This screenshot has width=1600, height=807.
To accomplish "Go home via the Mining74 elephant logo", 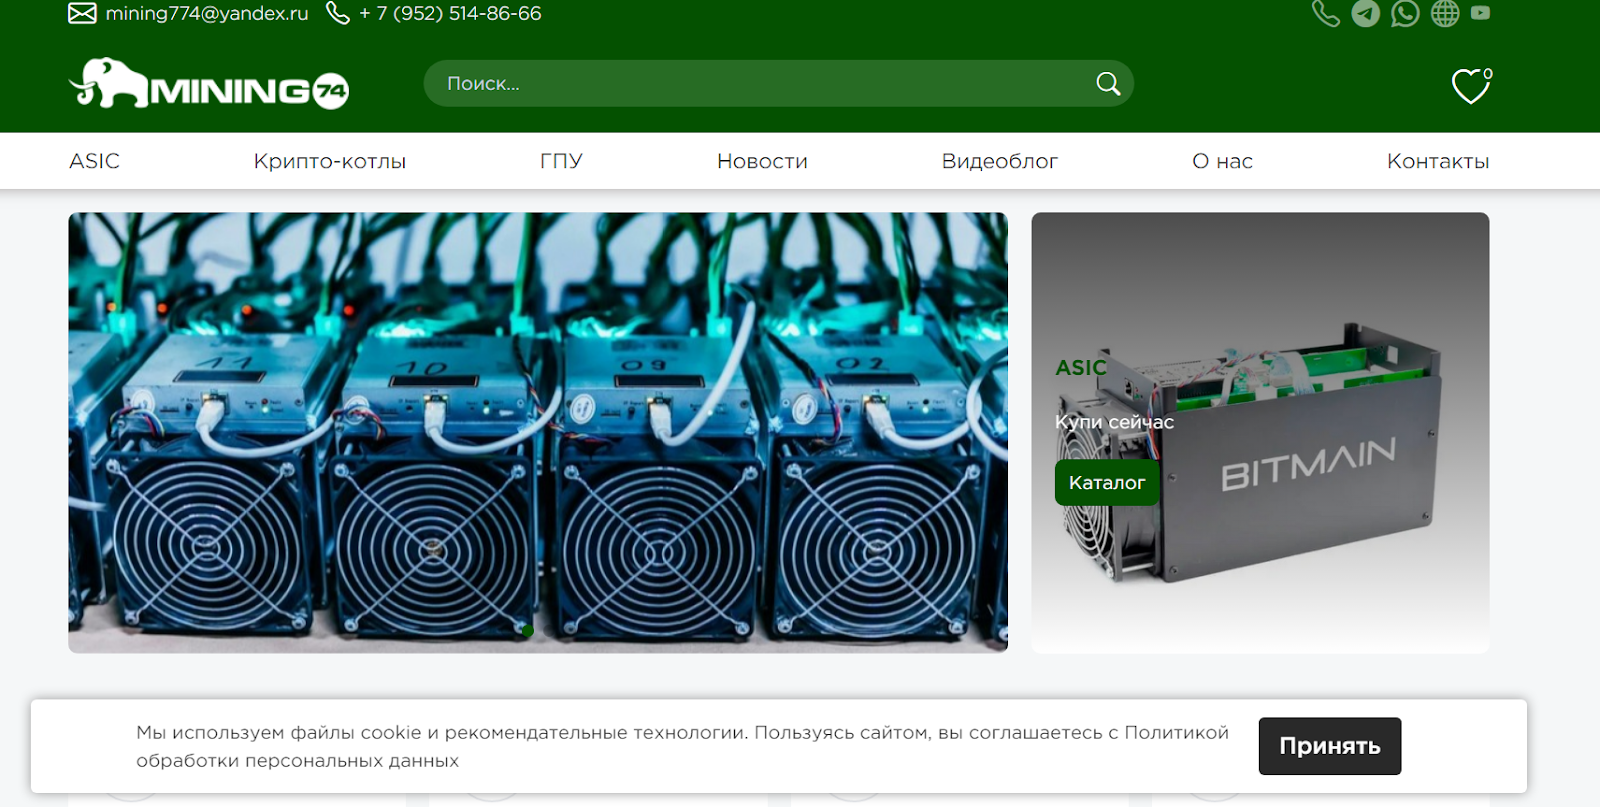I will pyautogui.click(x=208, y=84).
